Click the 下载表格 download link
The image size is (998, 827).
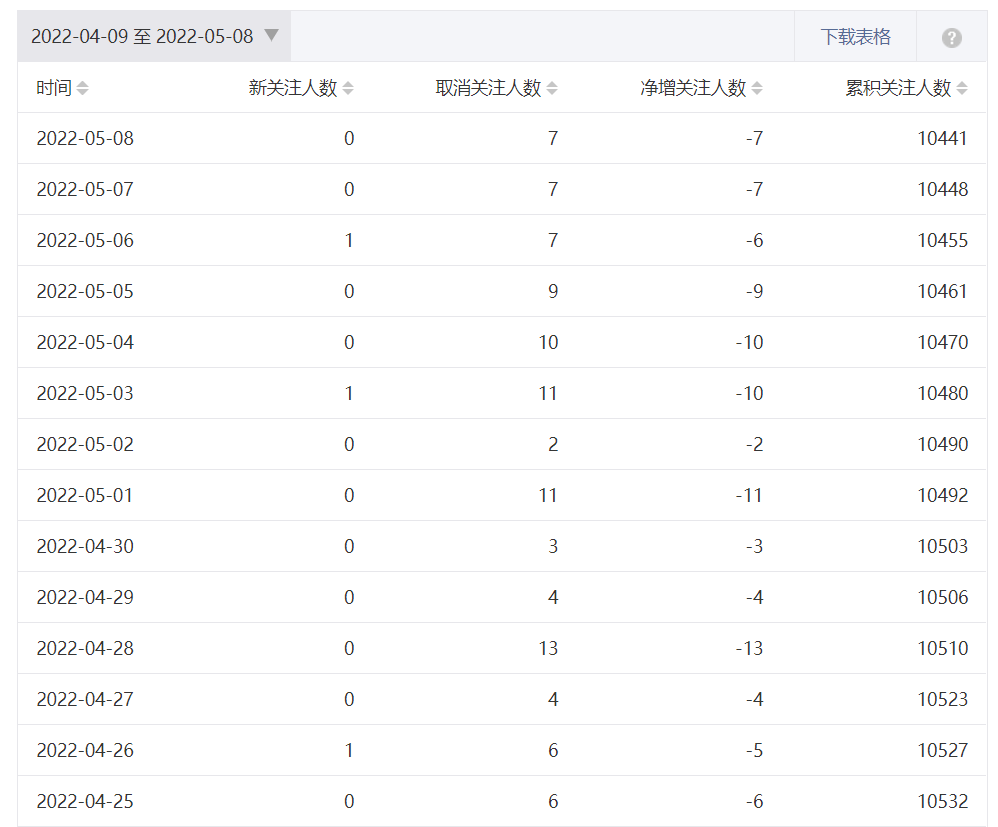click(x=855, y=37)
